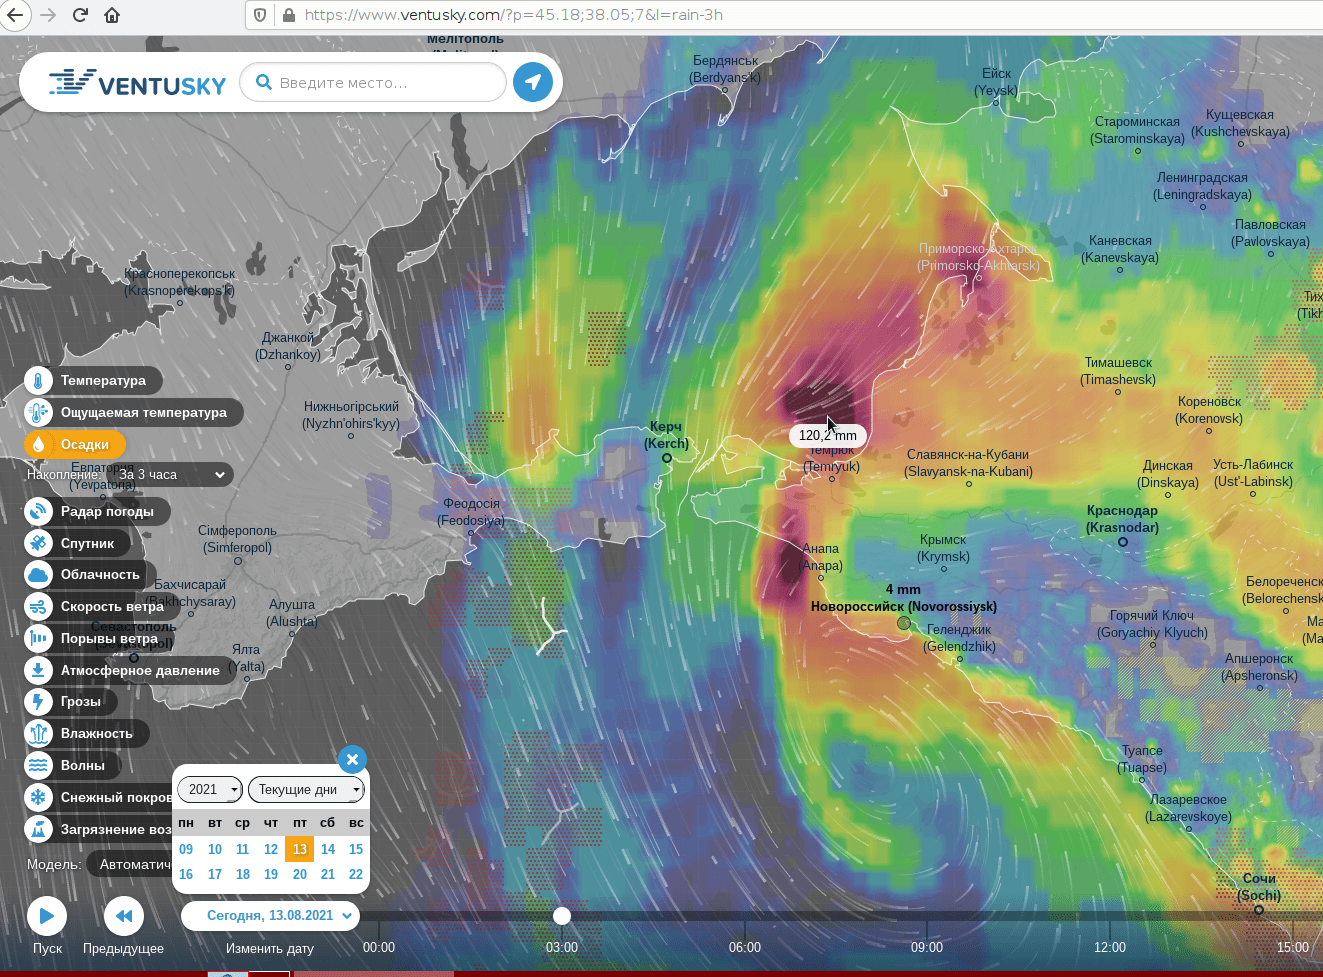Click the Туапсе (Tuapse) city label
The width and height of the screenshot is (1323, 977).
coord(1142,759)
